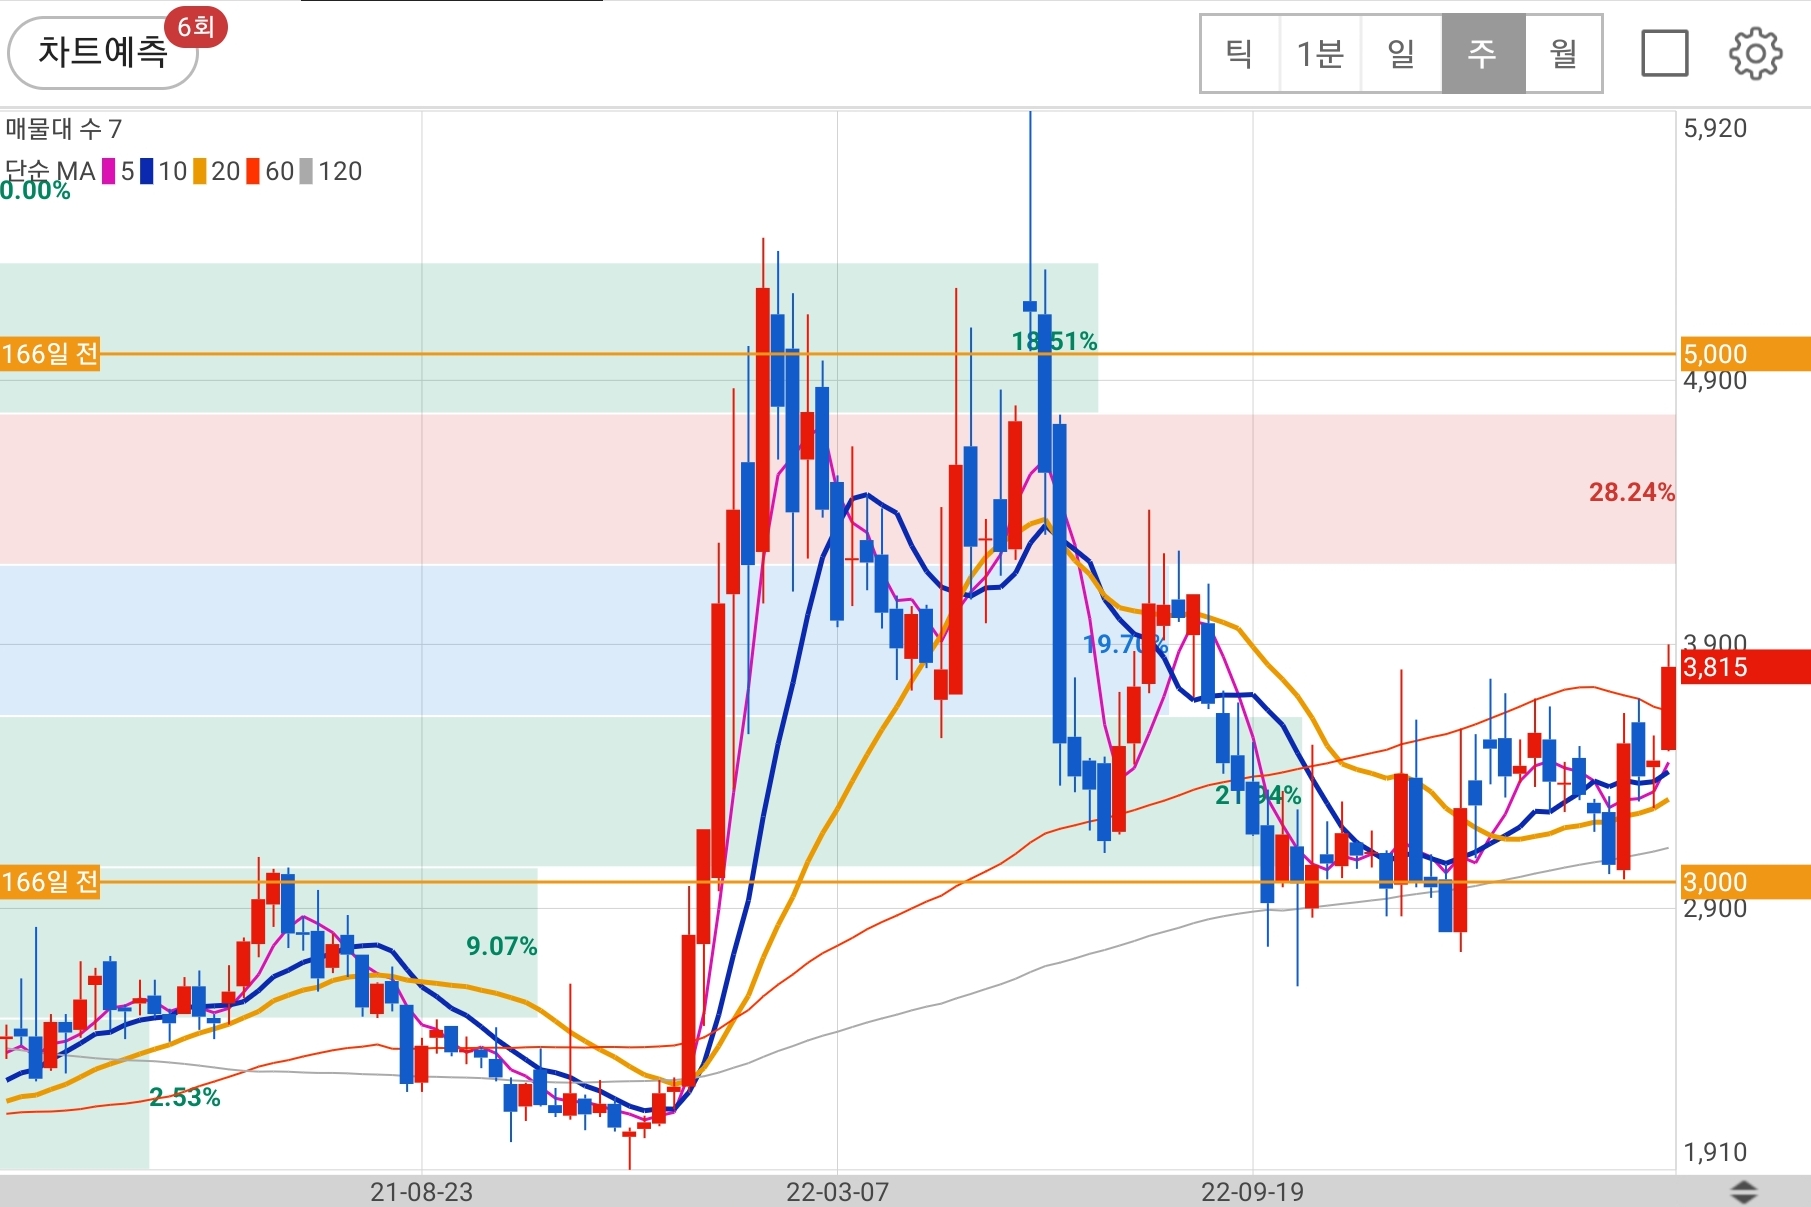Click the 5,000 orange price tag

click(x=1745, y=354)
